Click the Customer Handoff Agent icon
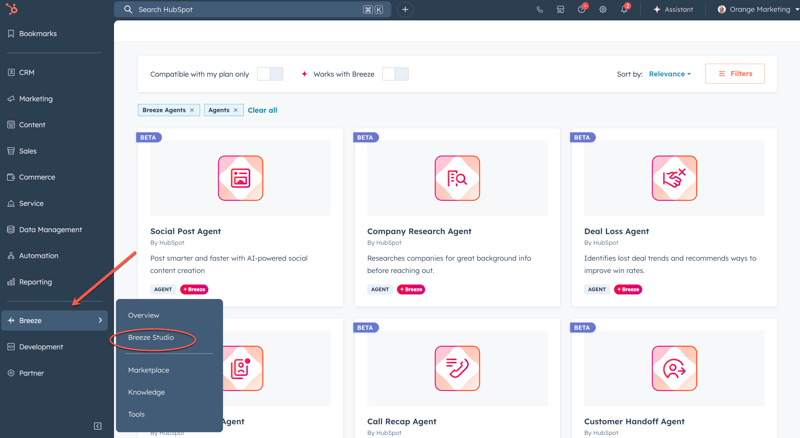800x438 pixels. (674, 369)
